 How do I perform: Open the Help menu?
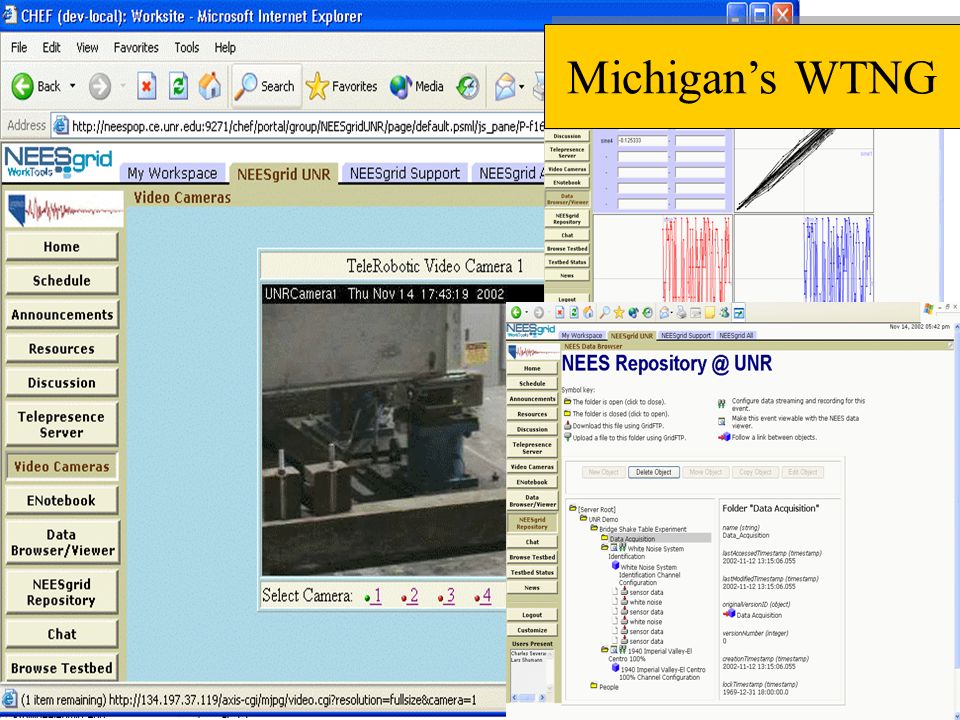[x=225, y=47]
